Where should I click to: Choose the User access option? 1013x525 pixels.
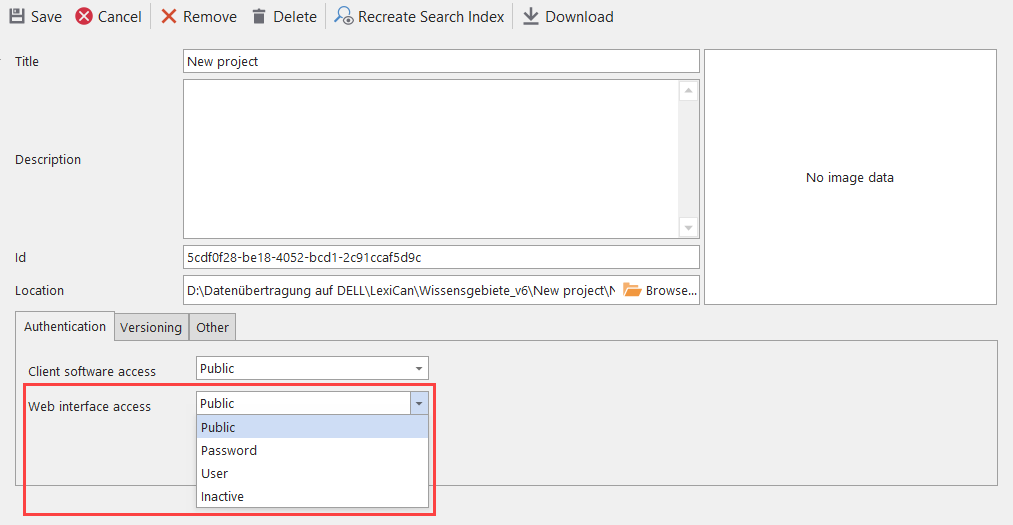[x=214, y=473]
